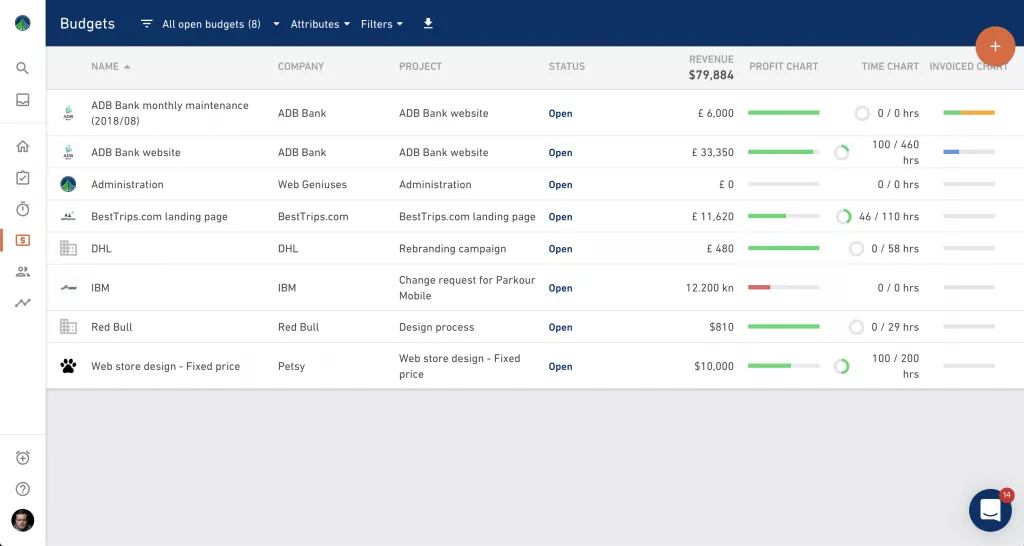This screenshot has width=1024, height=546.
Task: Click the building icon in the DHL row
Action: (x=68, y=248)
